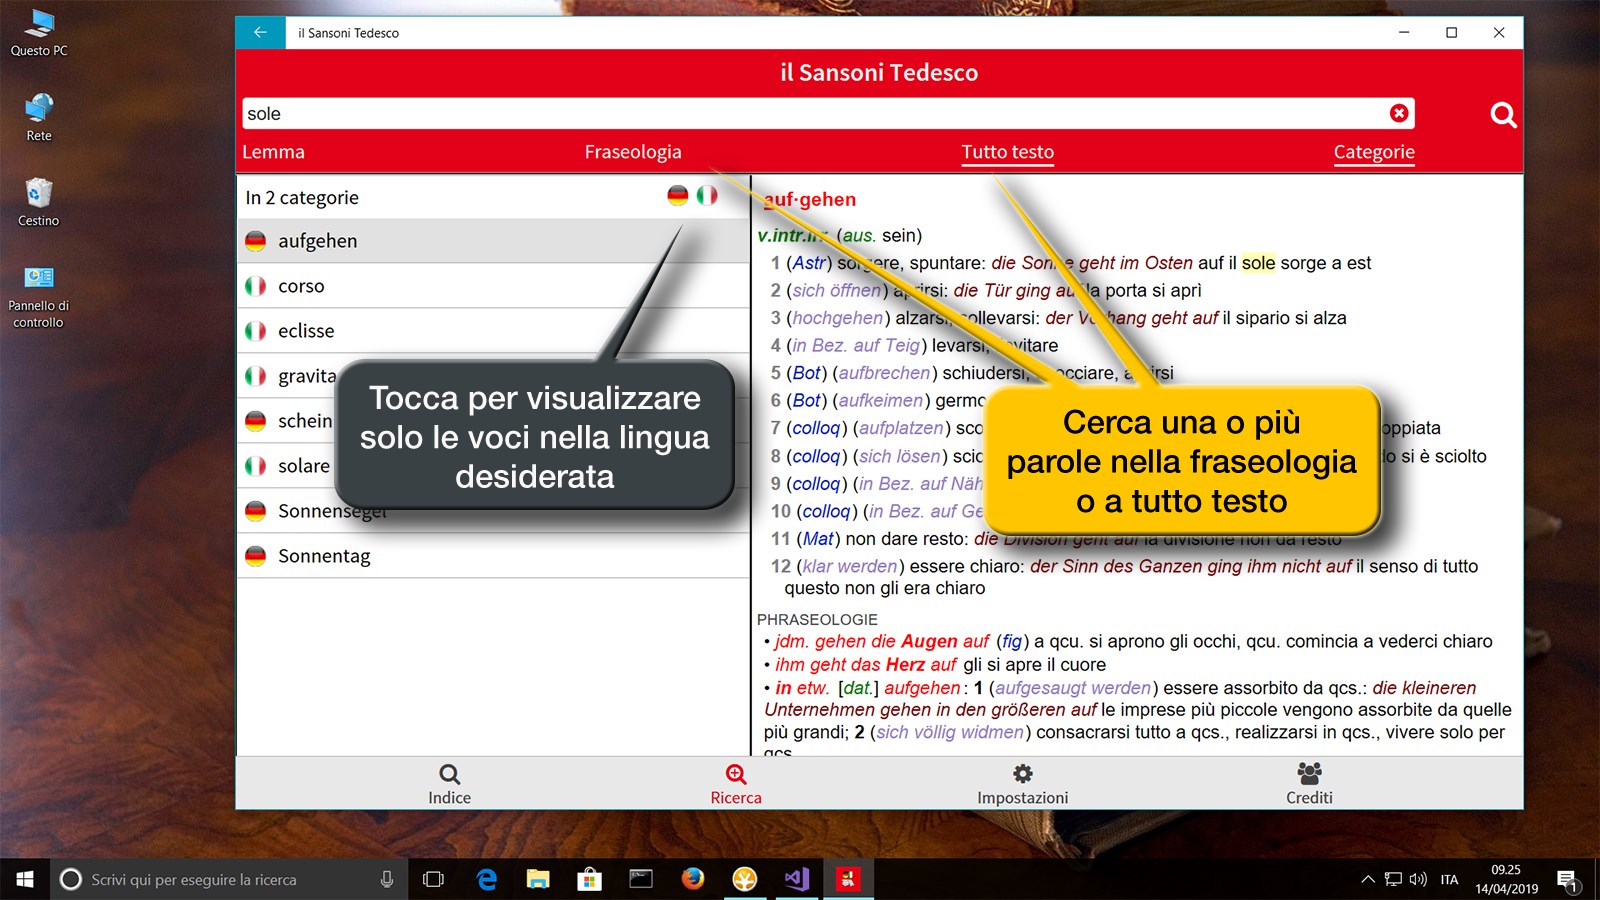Go back with the arrow in the title bar
1600x900 pixels.
[260, 33]
